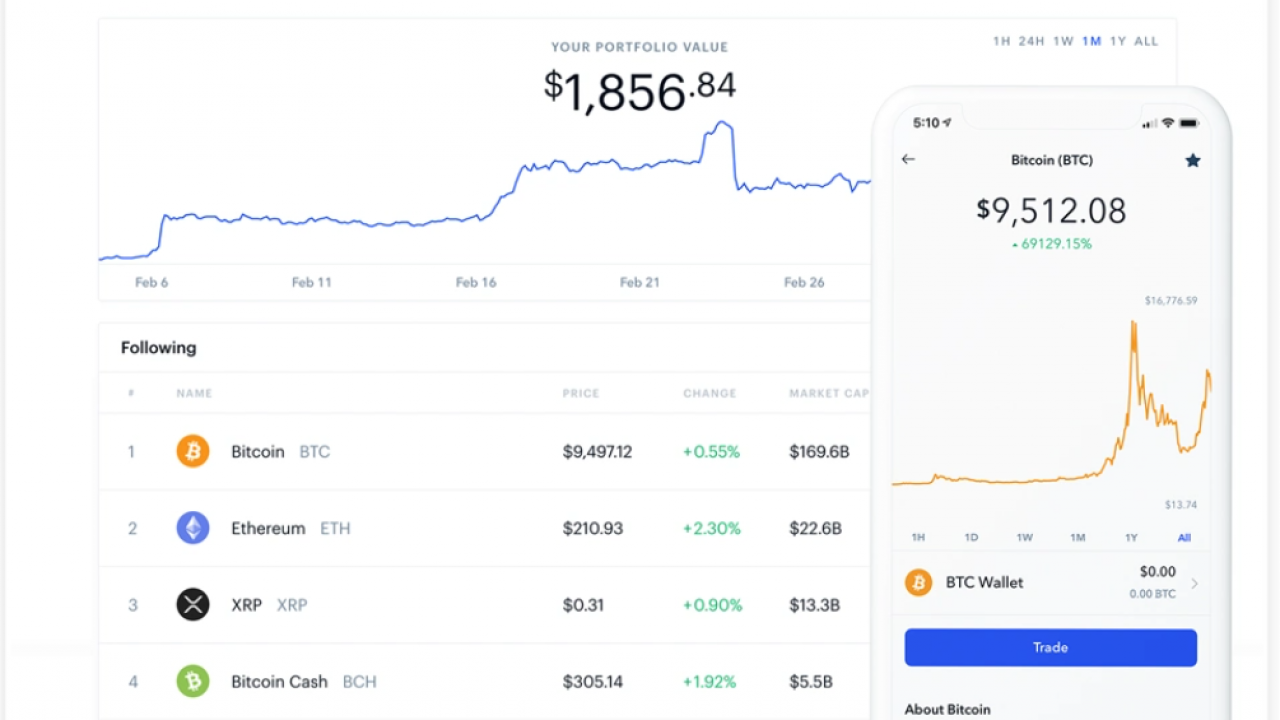Sort the list by Price column header
Viewport: 1280px width, 720px height.
[x=581, y=393]
